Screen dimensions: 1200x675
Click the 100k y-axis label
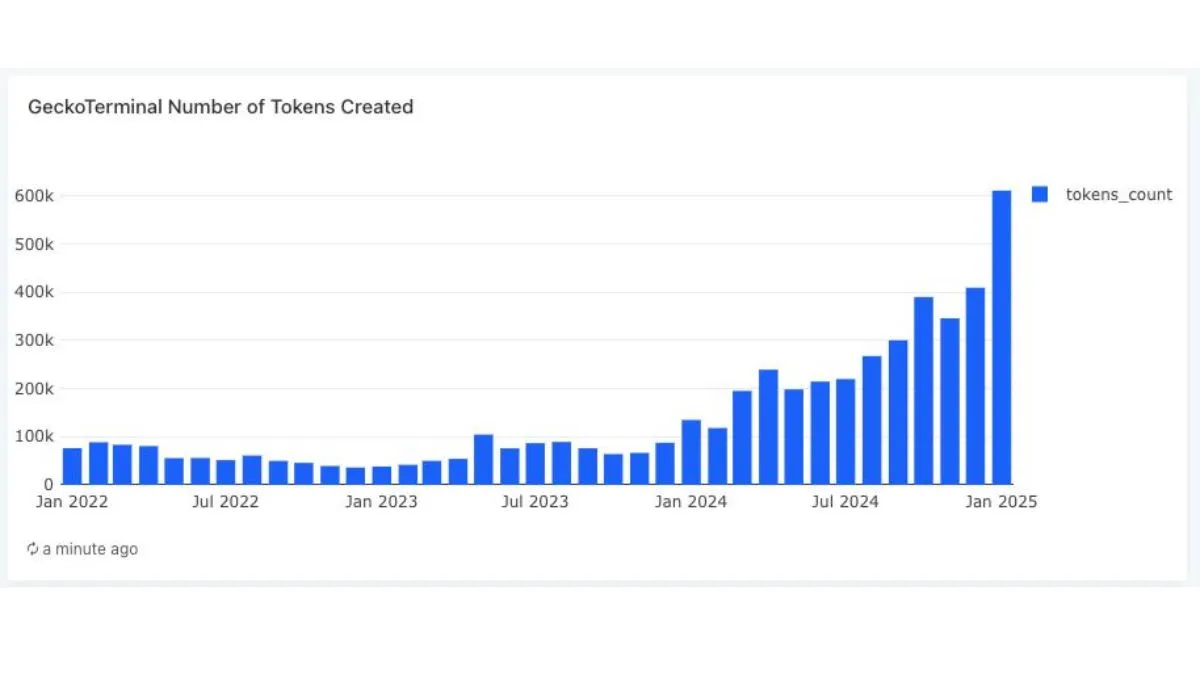pyautogui.click(x=34, y=436)
